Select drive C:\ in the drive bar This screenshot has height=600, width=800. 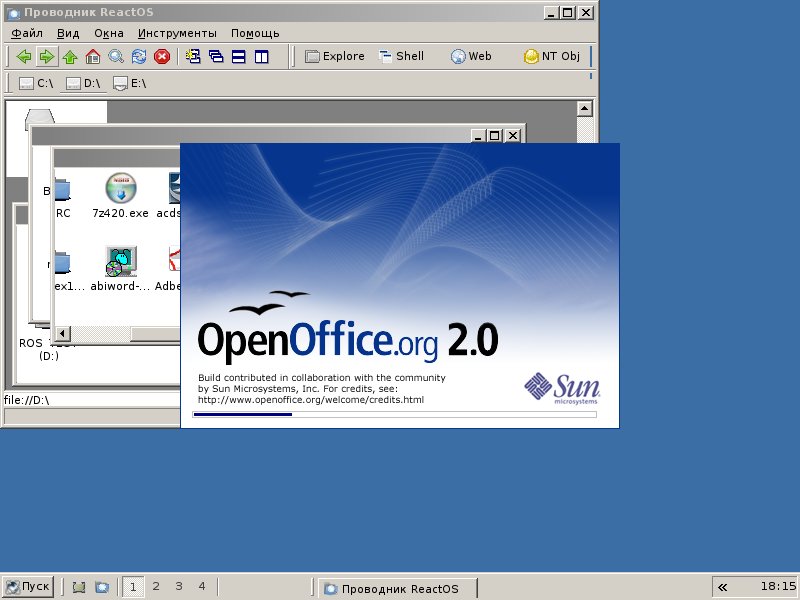point(36,83)
